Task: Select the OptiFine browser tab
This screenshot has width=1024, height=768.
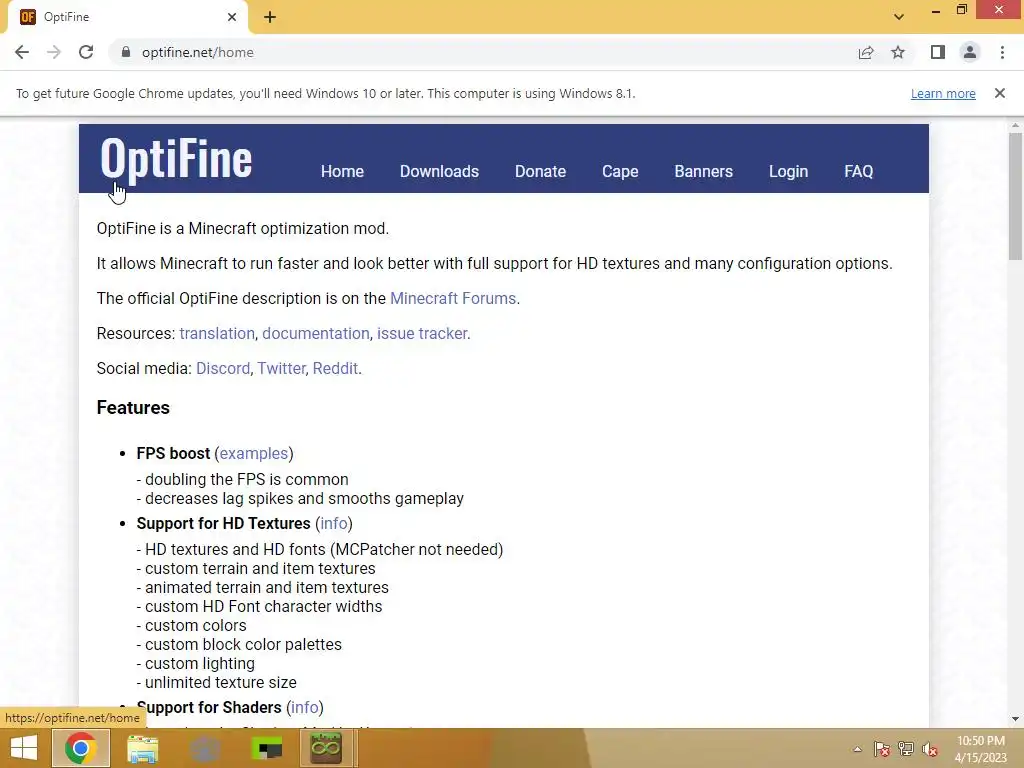Action: point(127,17)
